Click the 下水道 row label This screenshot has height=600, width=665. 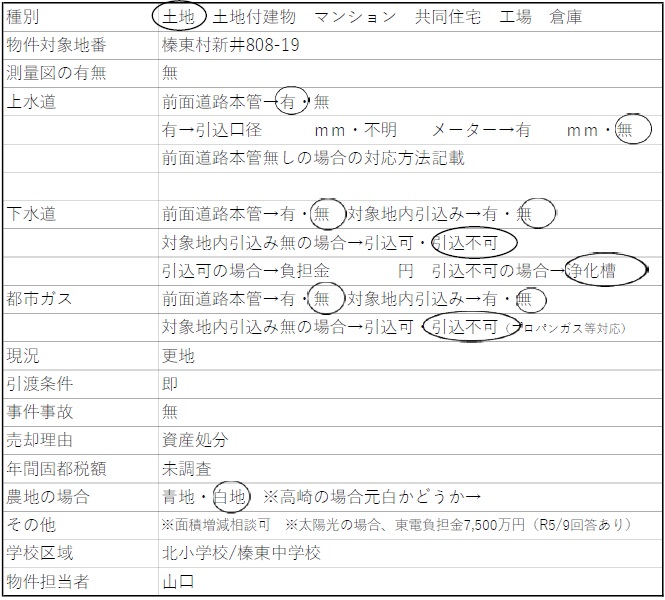tap(31, 214)
